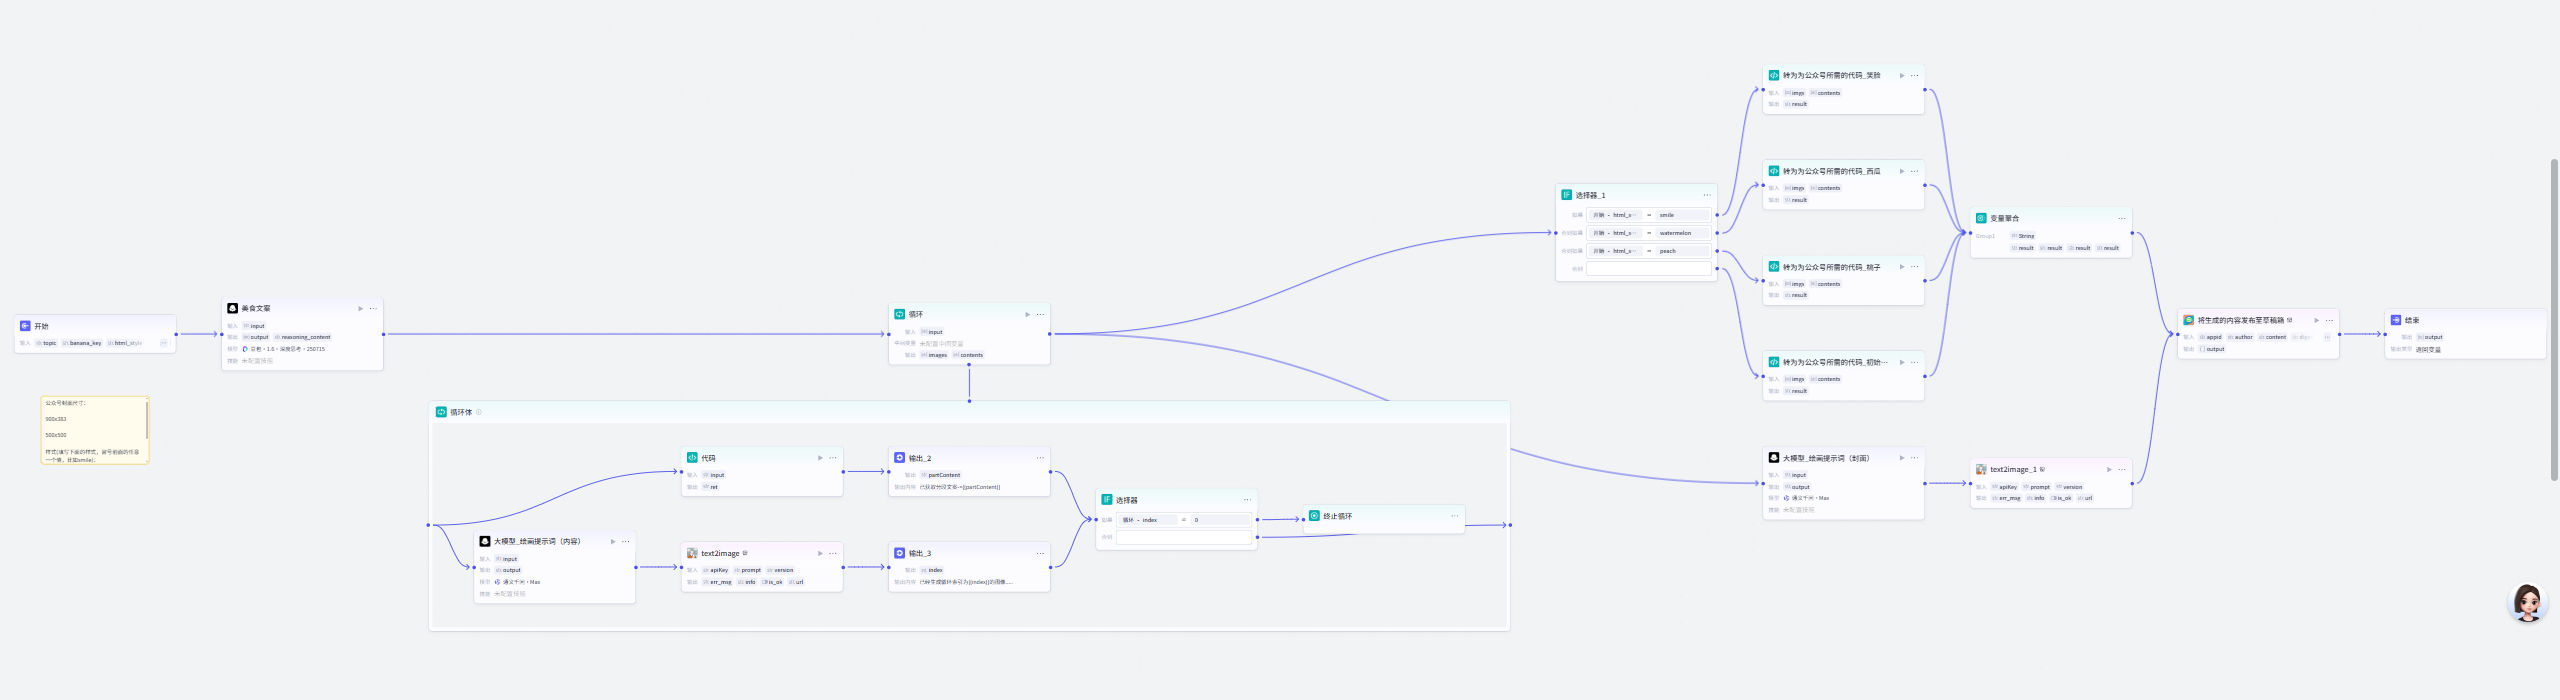Viewport: 2560px width, 700px height.
Task: Click the 开始 start node icon
Action: point(25,326)
